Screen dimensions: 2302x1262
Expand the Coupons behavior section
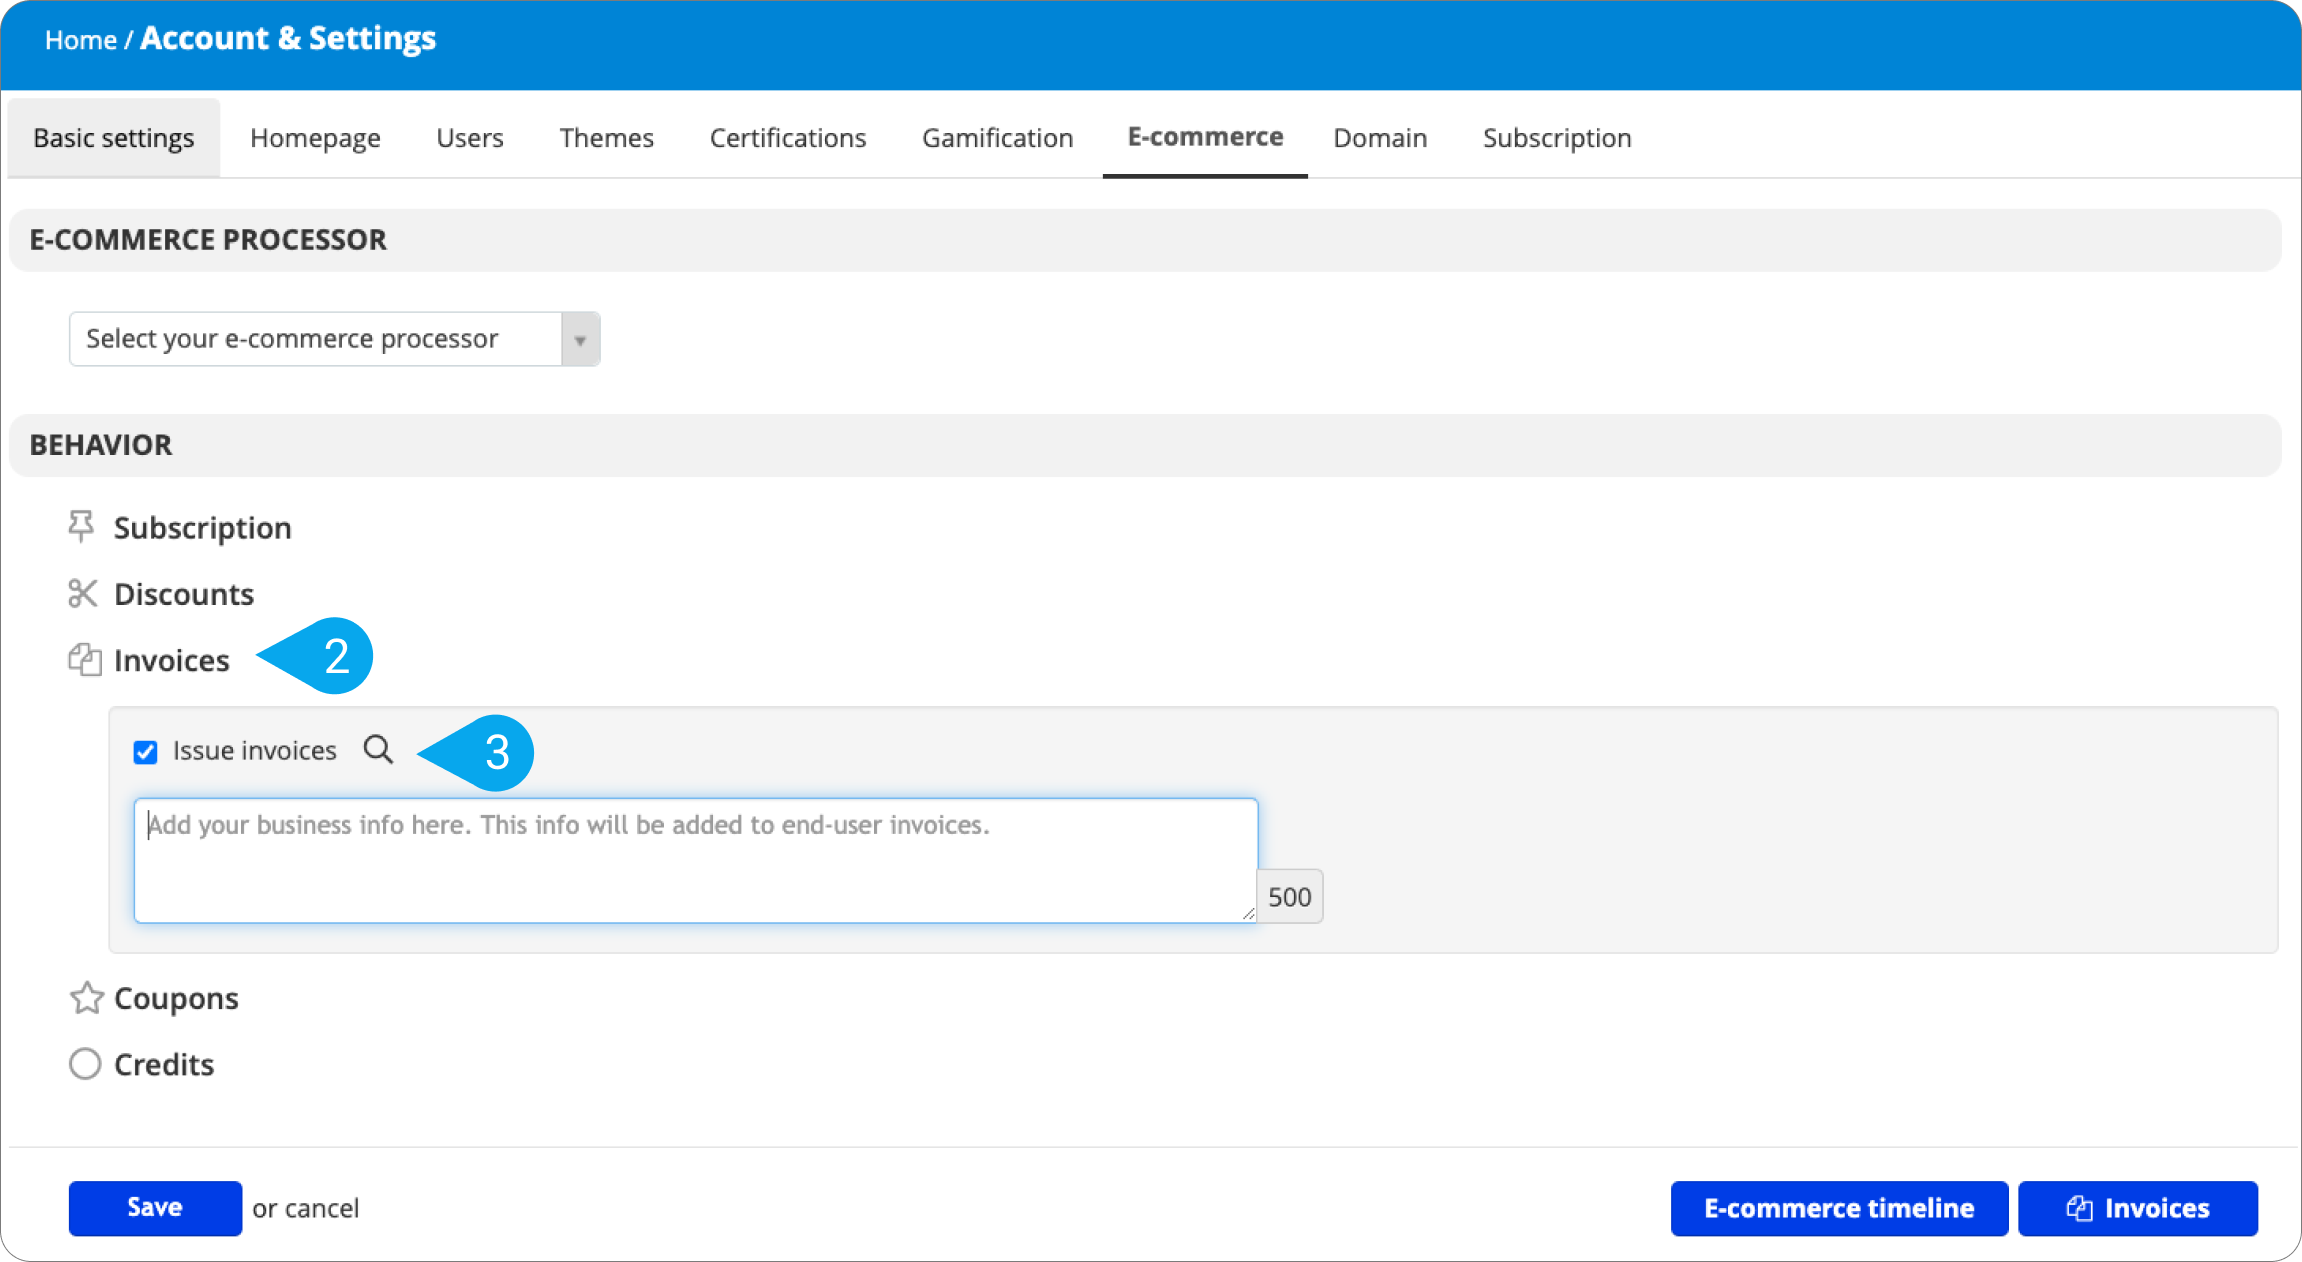[x=176, y=998]
